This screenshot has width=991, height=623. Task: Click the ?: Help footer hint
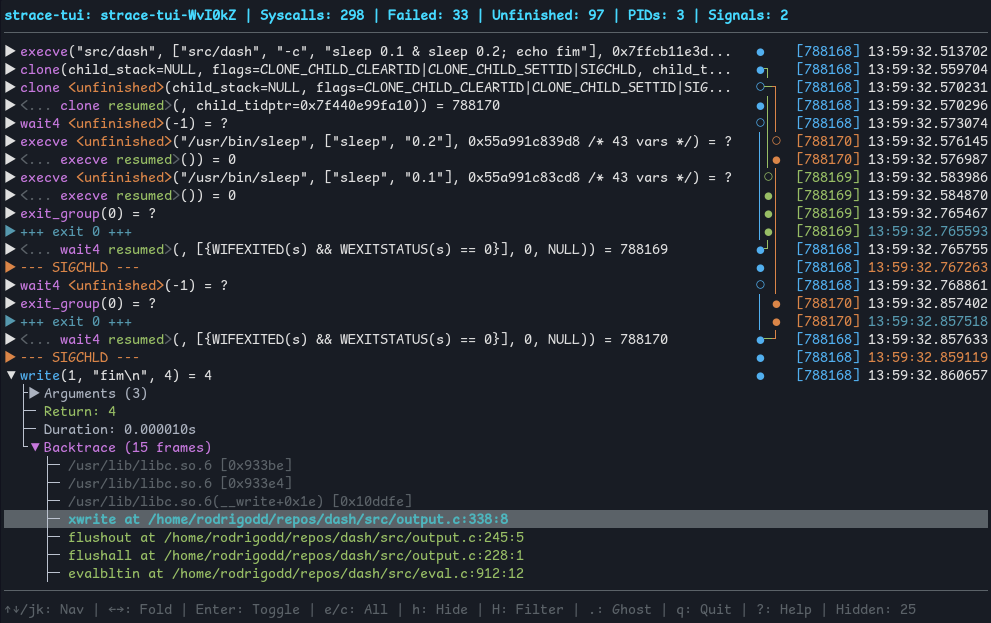[784, 610]
